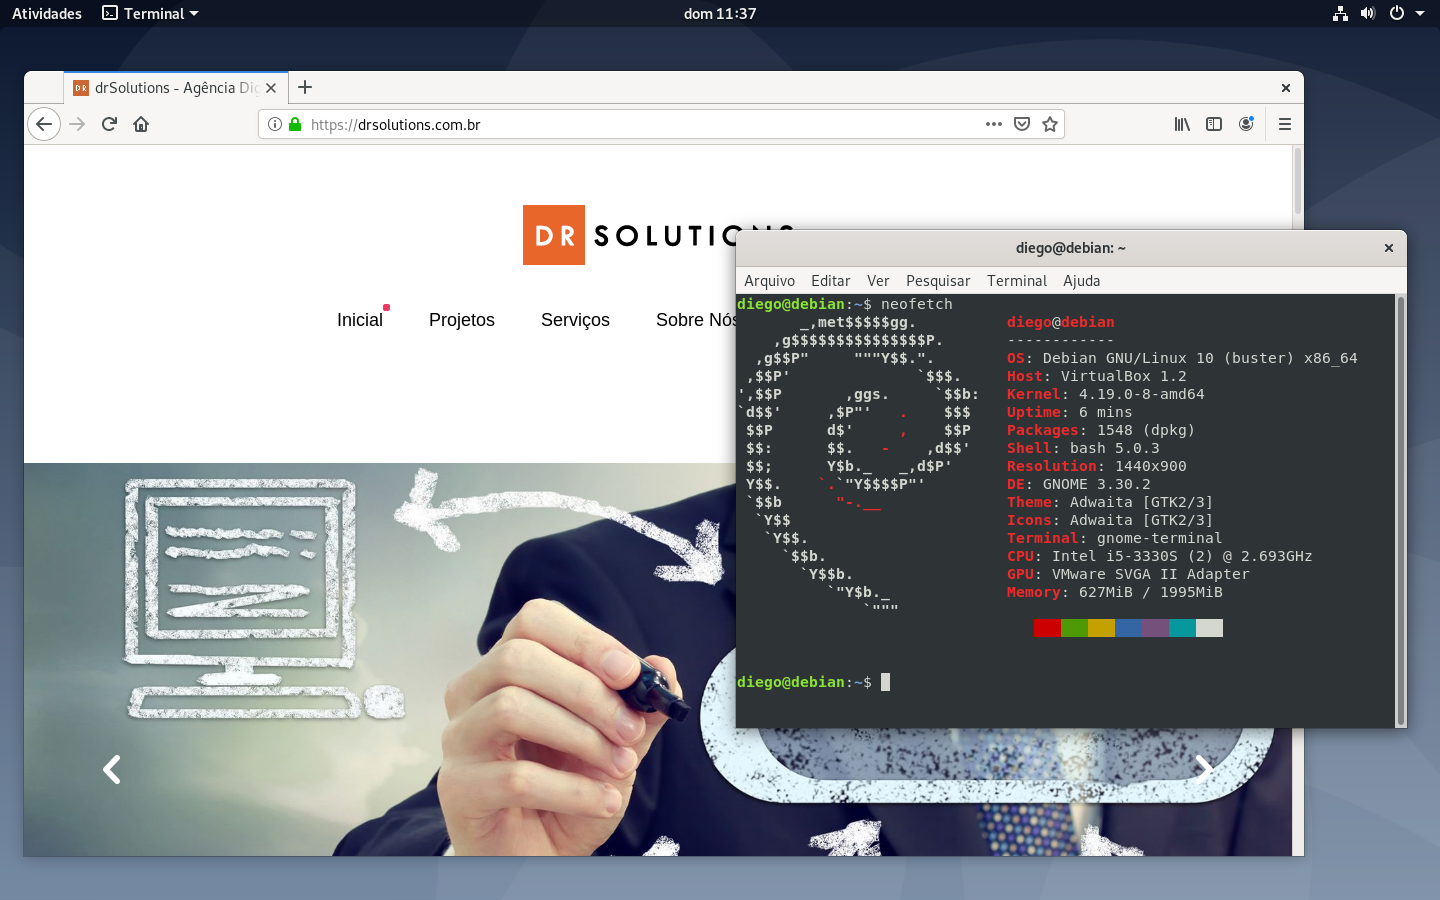
Task: View site information icon in address bar
Action: click(275, 124)
